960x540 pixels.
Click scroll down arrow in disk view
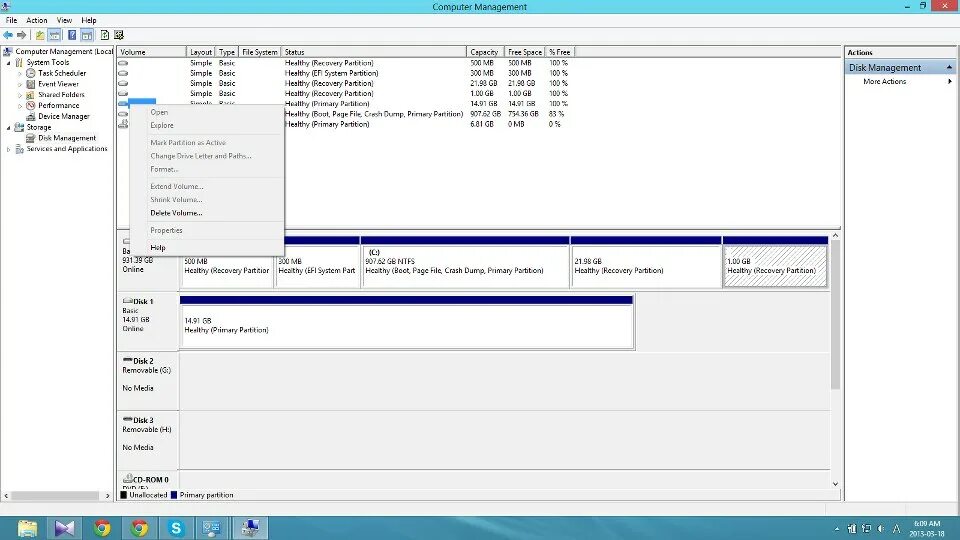(x=835, y=484)
